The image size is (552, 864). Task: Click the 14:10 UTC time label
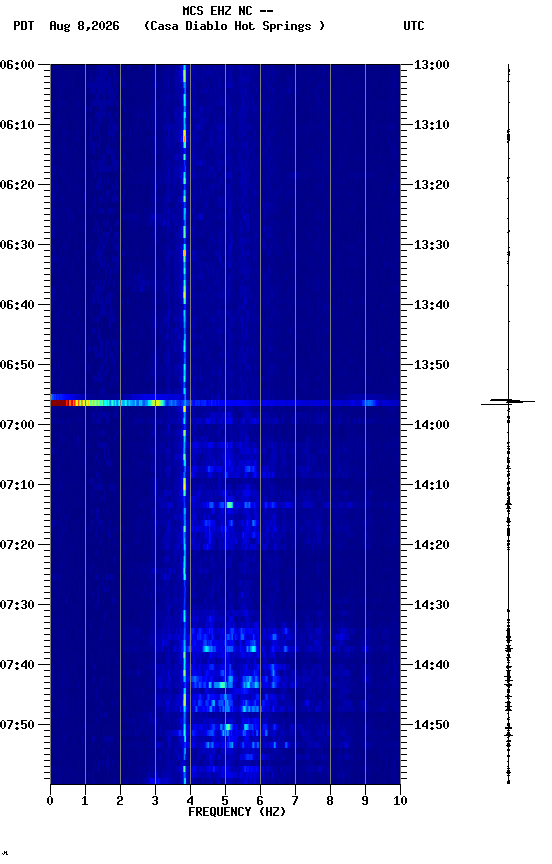(x=432, y=485)
